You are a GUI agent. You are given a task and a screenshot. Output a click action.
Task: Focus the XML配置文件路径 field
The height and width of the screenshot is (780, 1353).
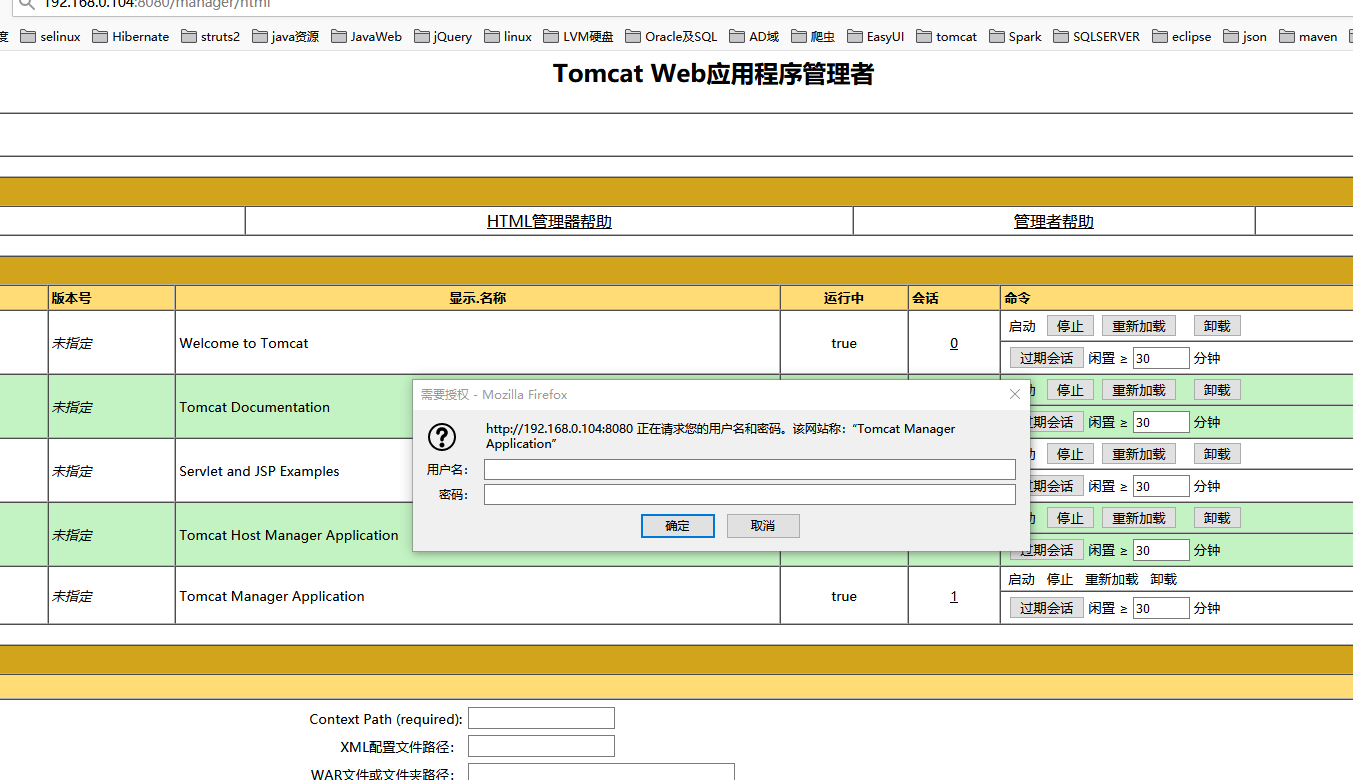coord(541,746)
